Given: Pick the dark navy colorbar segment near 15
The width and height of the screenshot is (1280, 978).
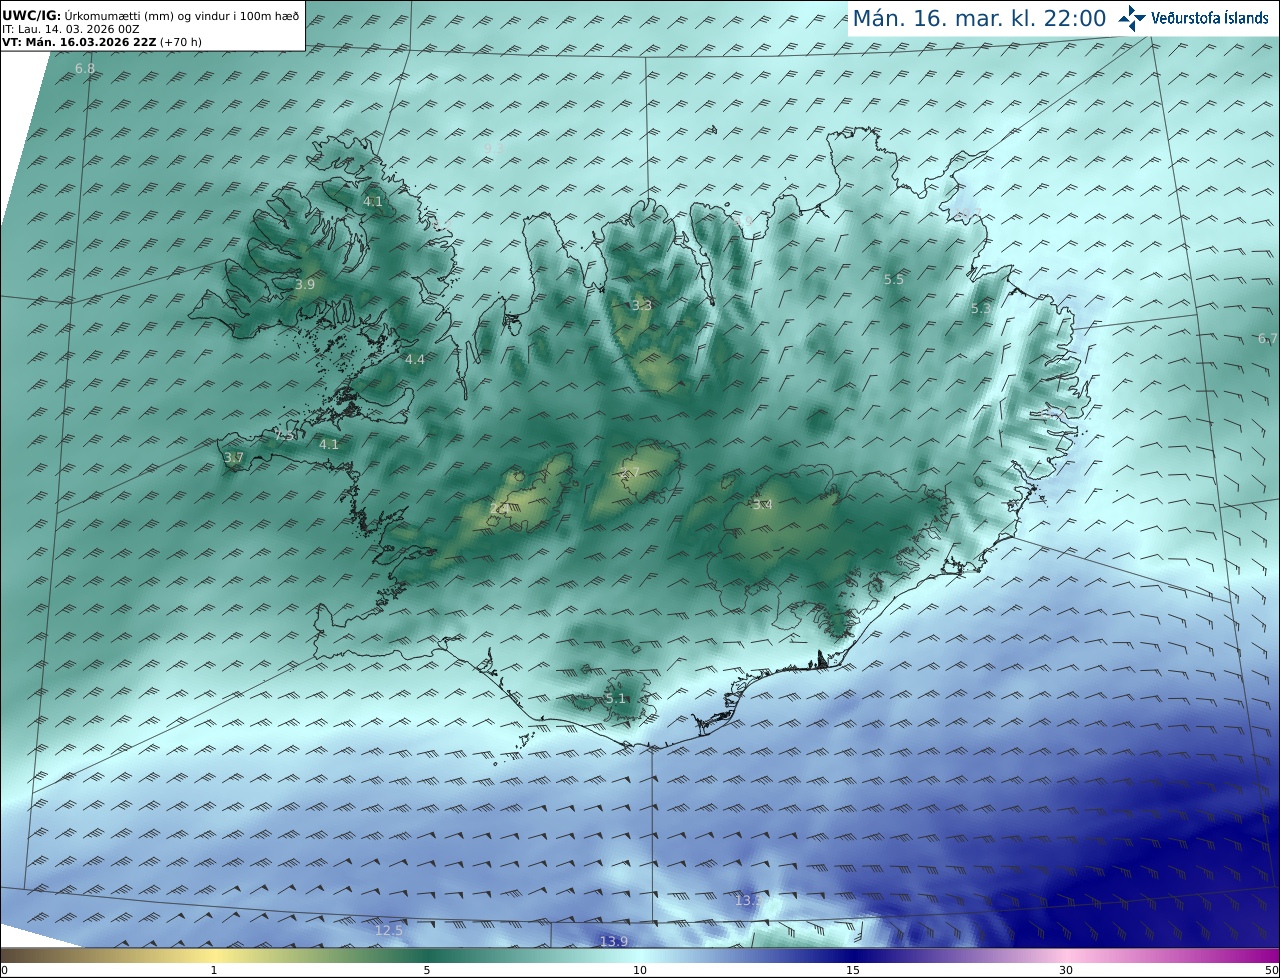Looking at the screenshot, I should point(853,956).
